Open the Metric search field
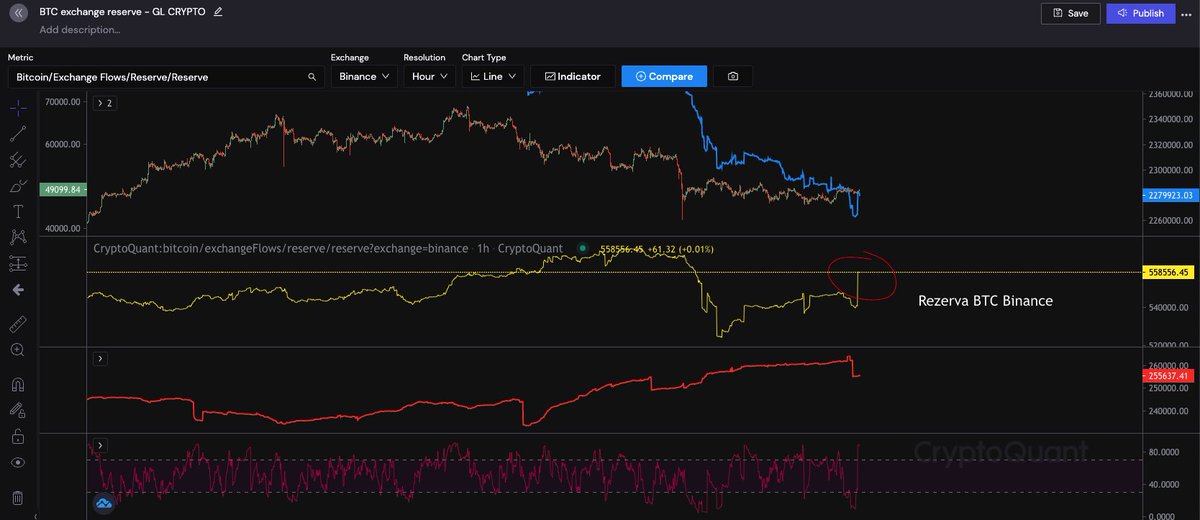This screenshot has width=1200, height=520. (x=165, y=76)
